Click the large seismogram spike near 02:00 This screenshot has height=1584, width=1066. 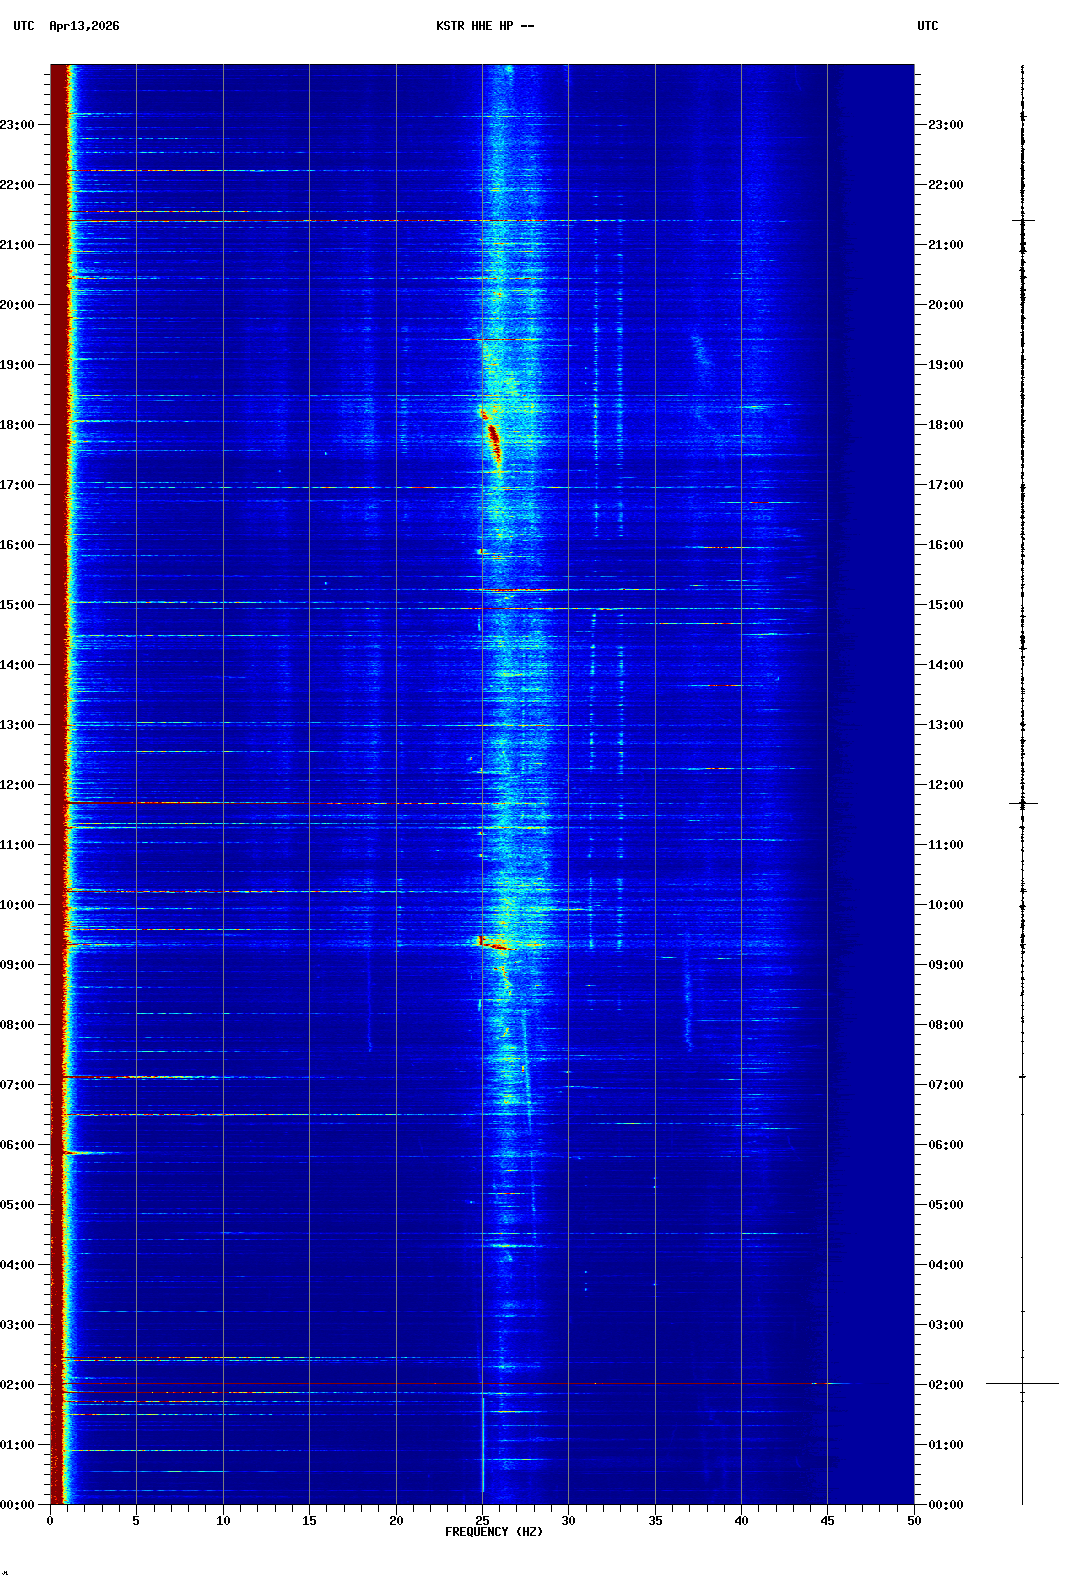click(1022, 1383)
